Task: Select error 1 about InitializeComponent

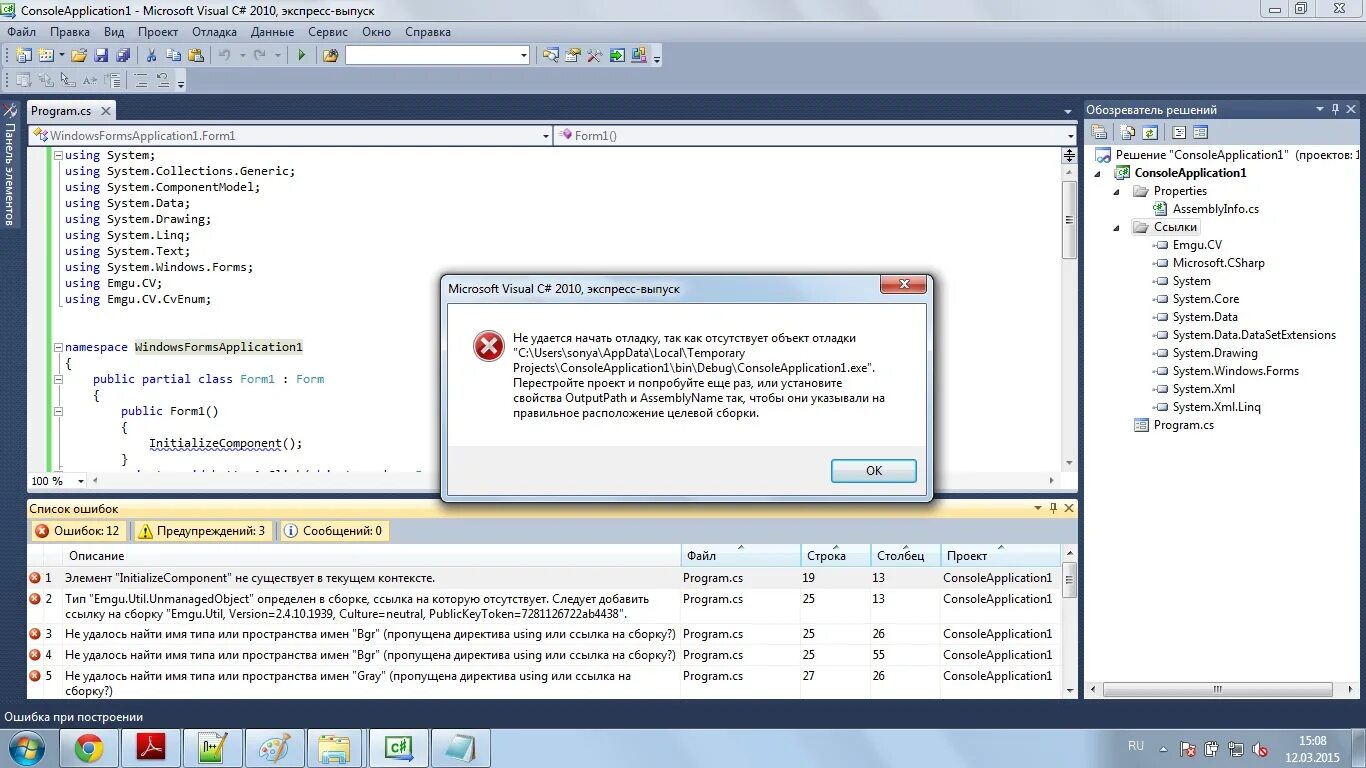Action: pyautogui.click(x=544, y=578)
